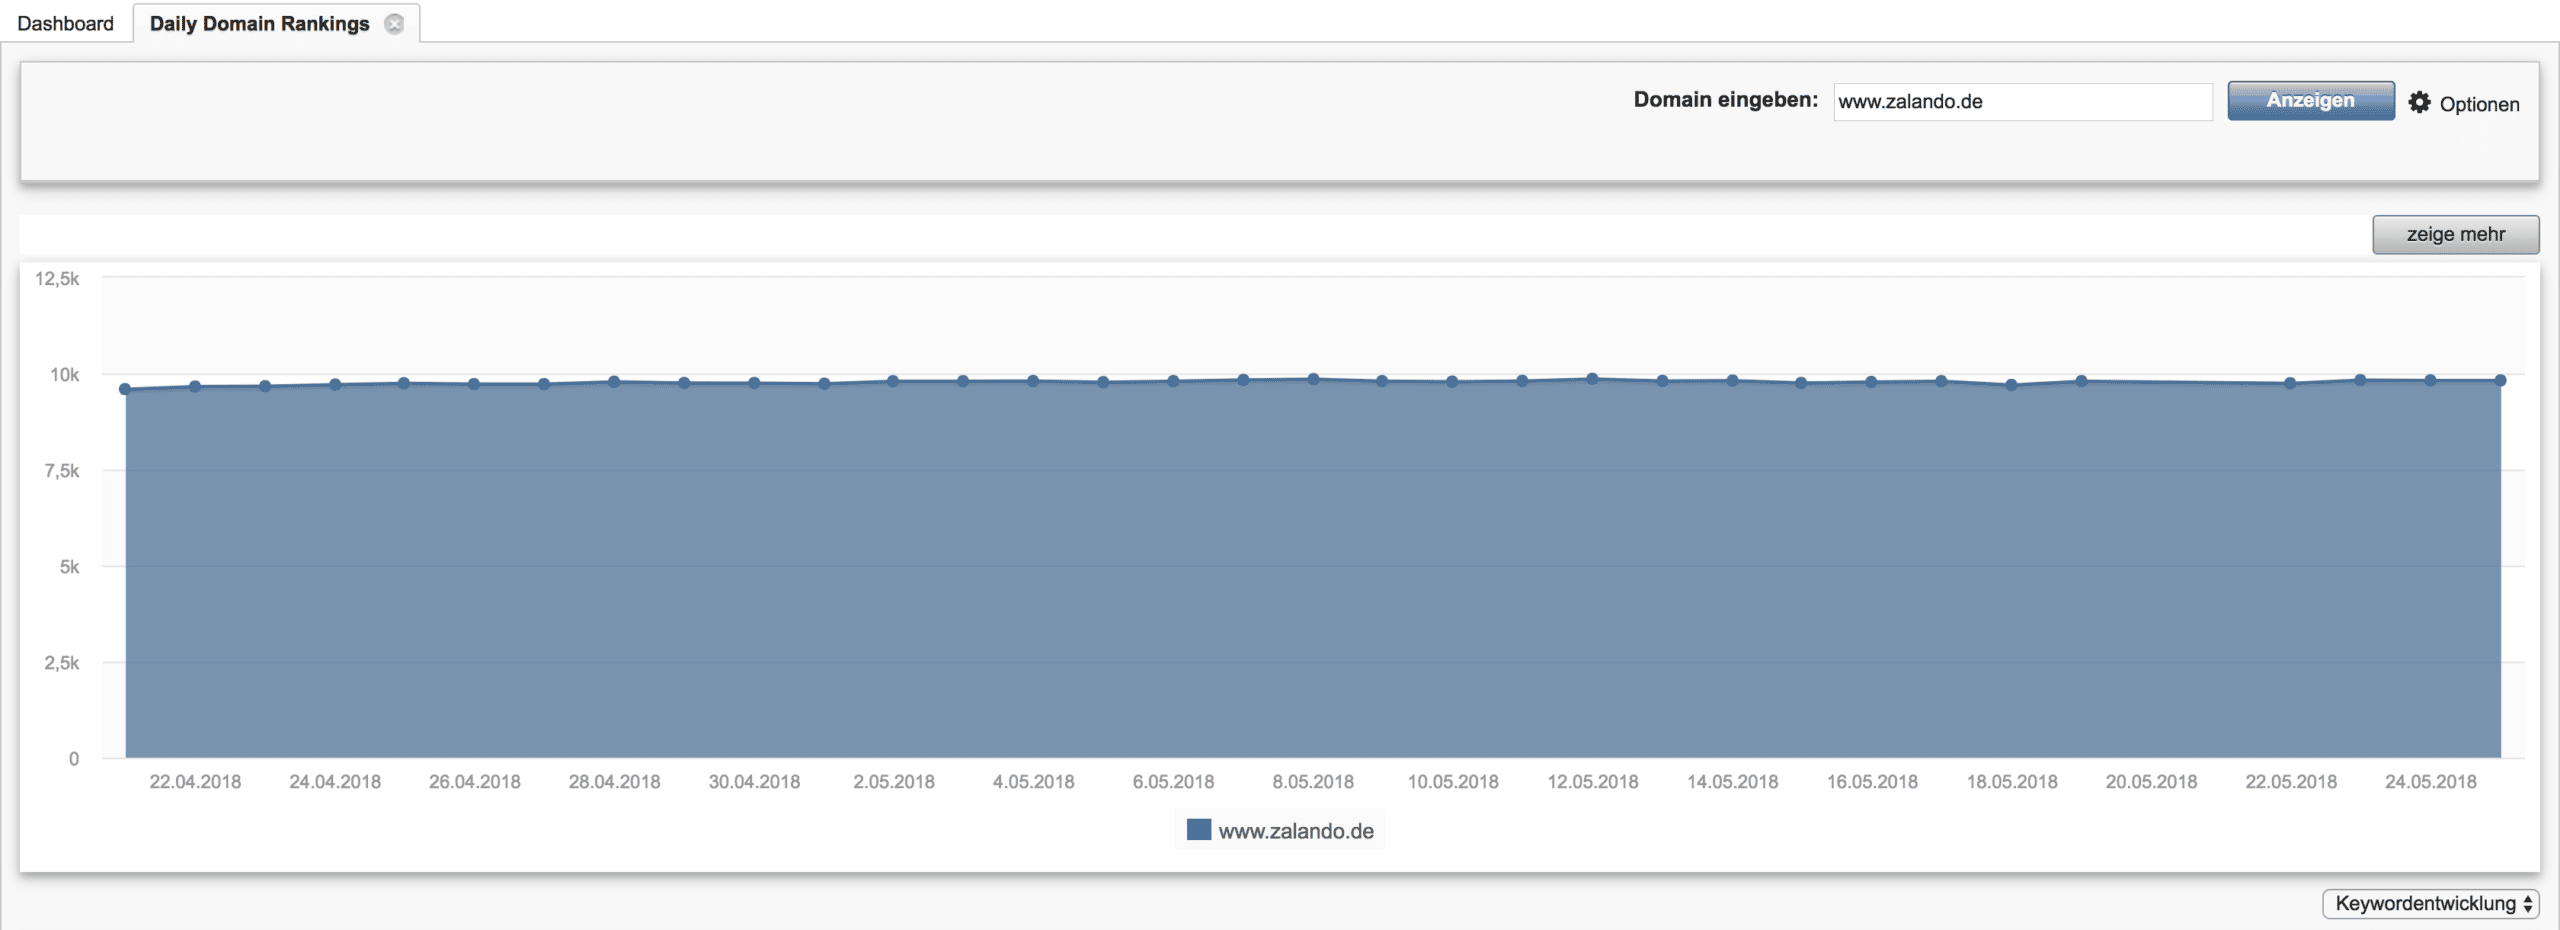The width and height of the screenshot is (2560, 930).
Task: Select the Daily Domain Rankings tab
Action: pyautogui.click(x=260, y=23)
